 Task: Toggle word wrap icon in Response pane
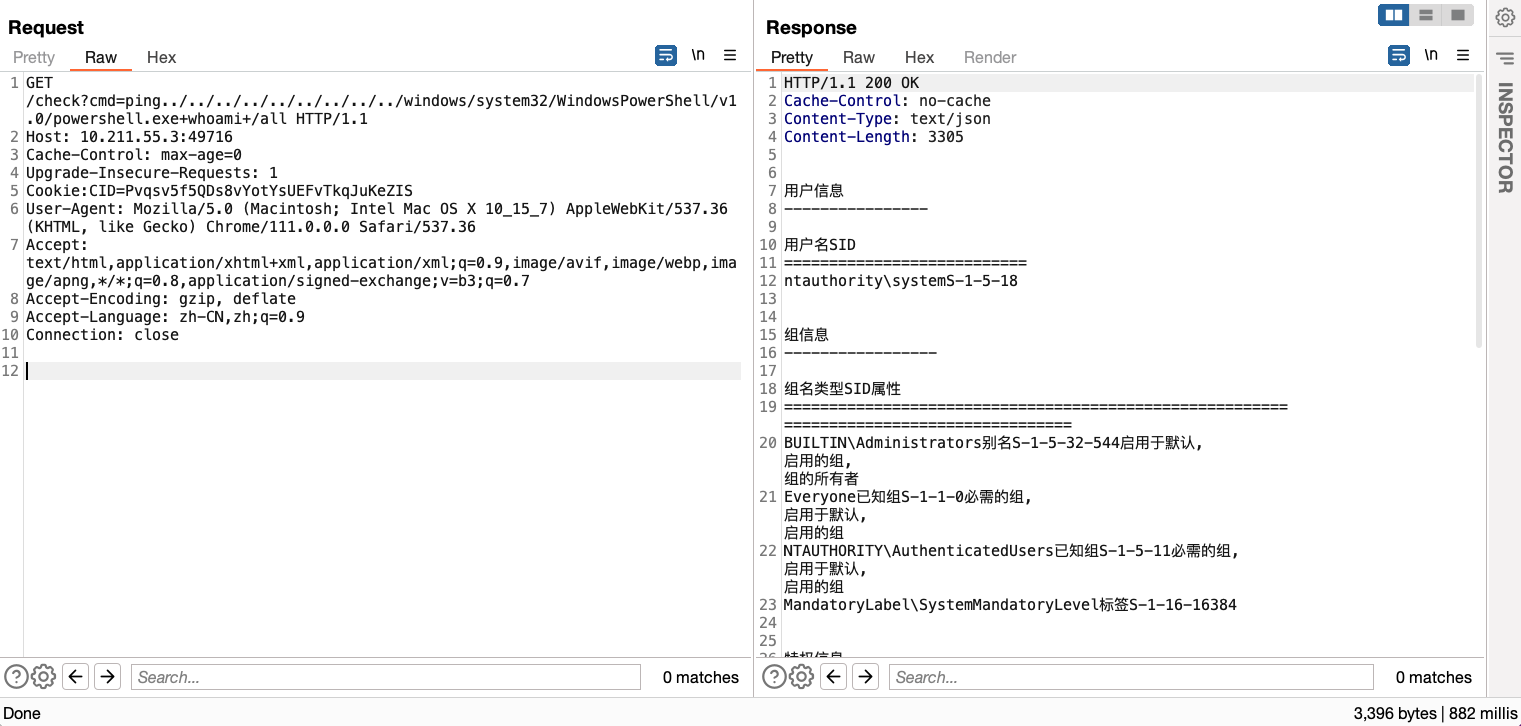pyautogui.click(x=1399, y=56)
